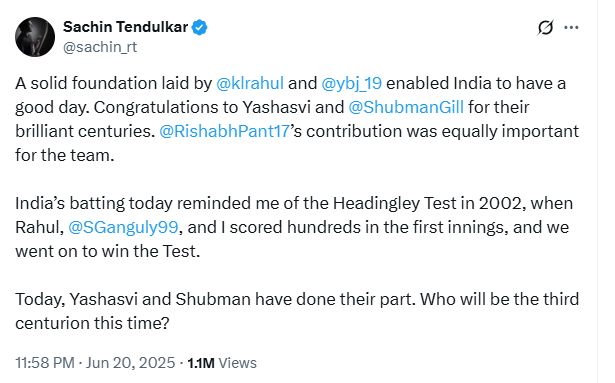Open the Sachin Tendulkar display name
The height and width of the screenshot is (383, 615).
pos(125,27)
